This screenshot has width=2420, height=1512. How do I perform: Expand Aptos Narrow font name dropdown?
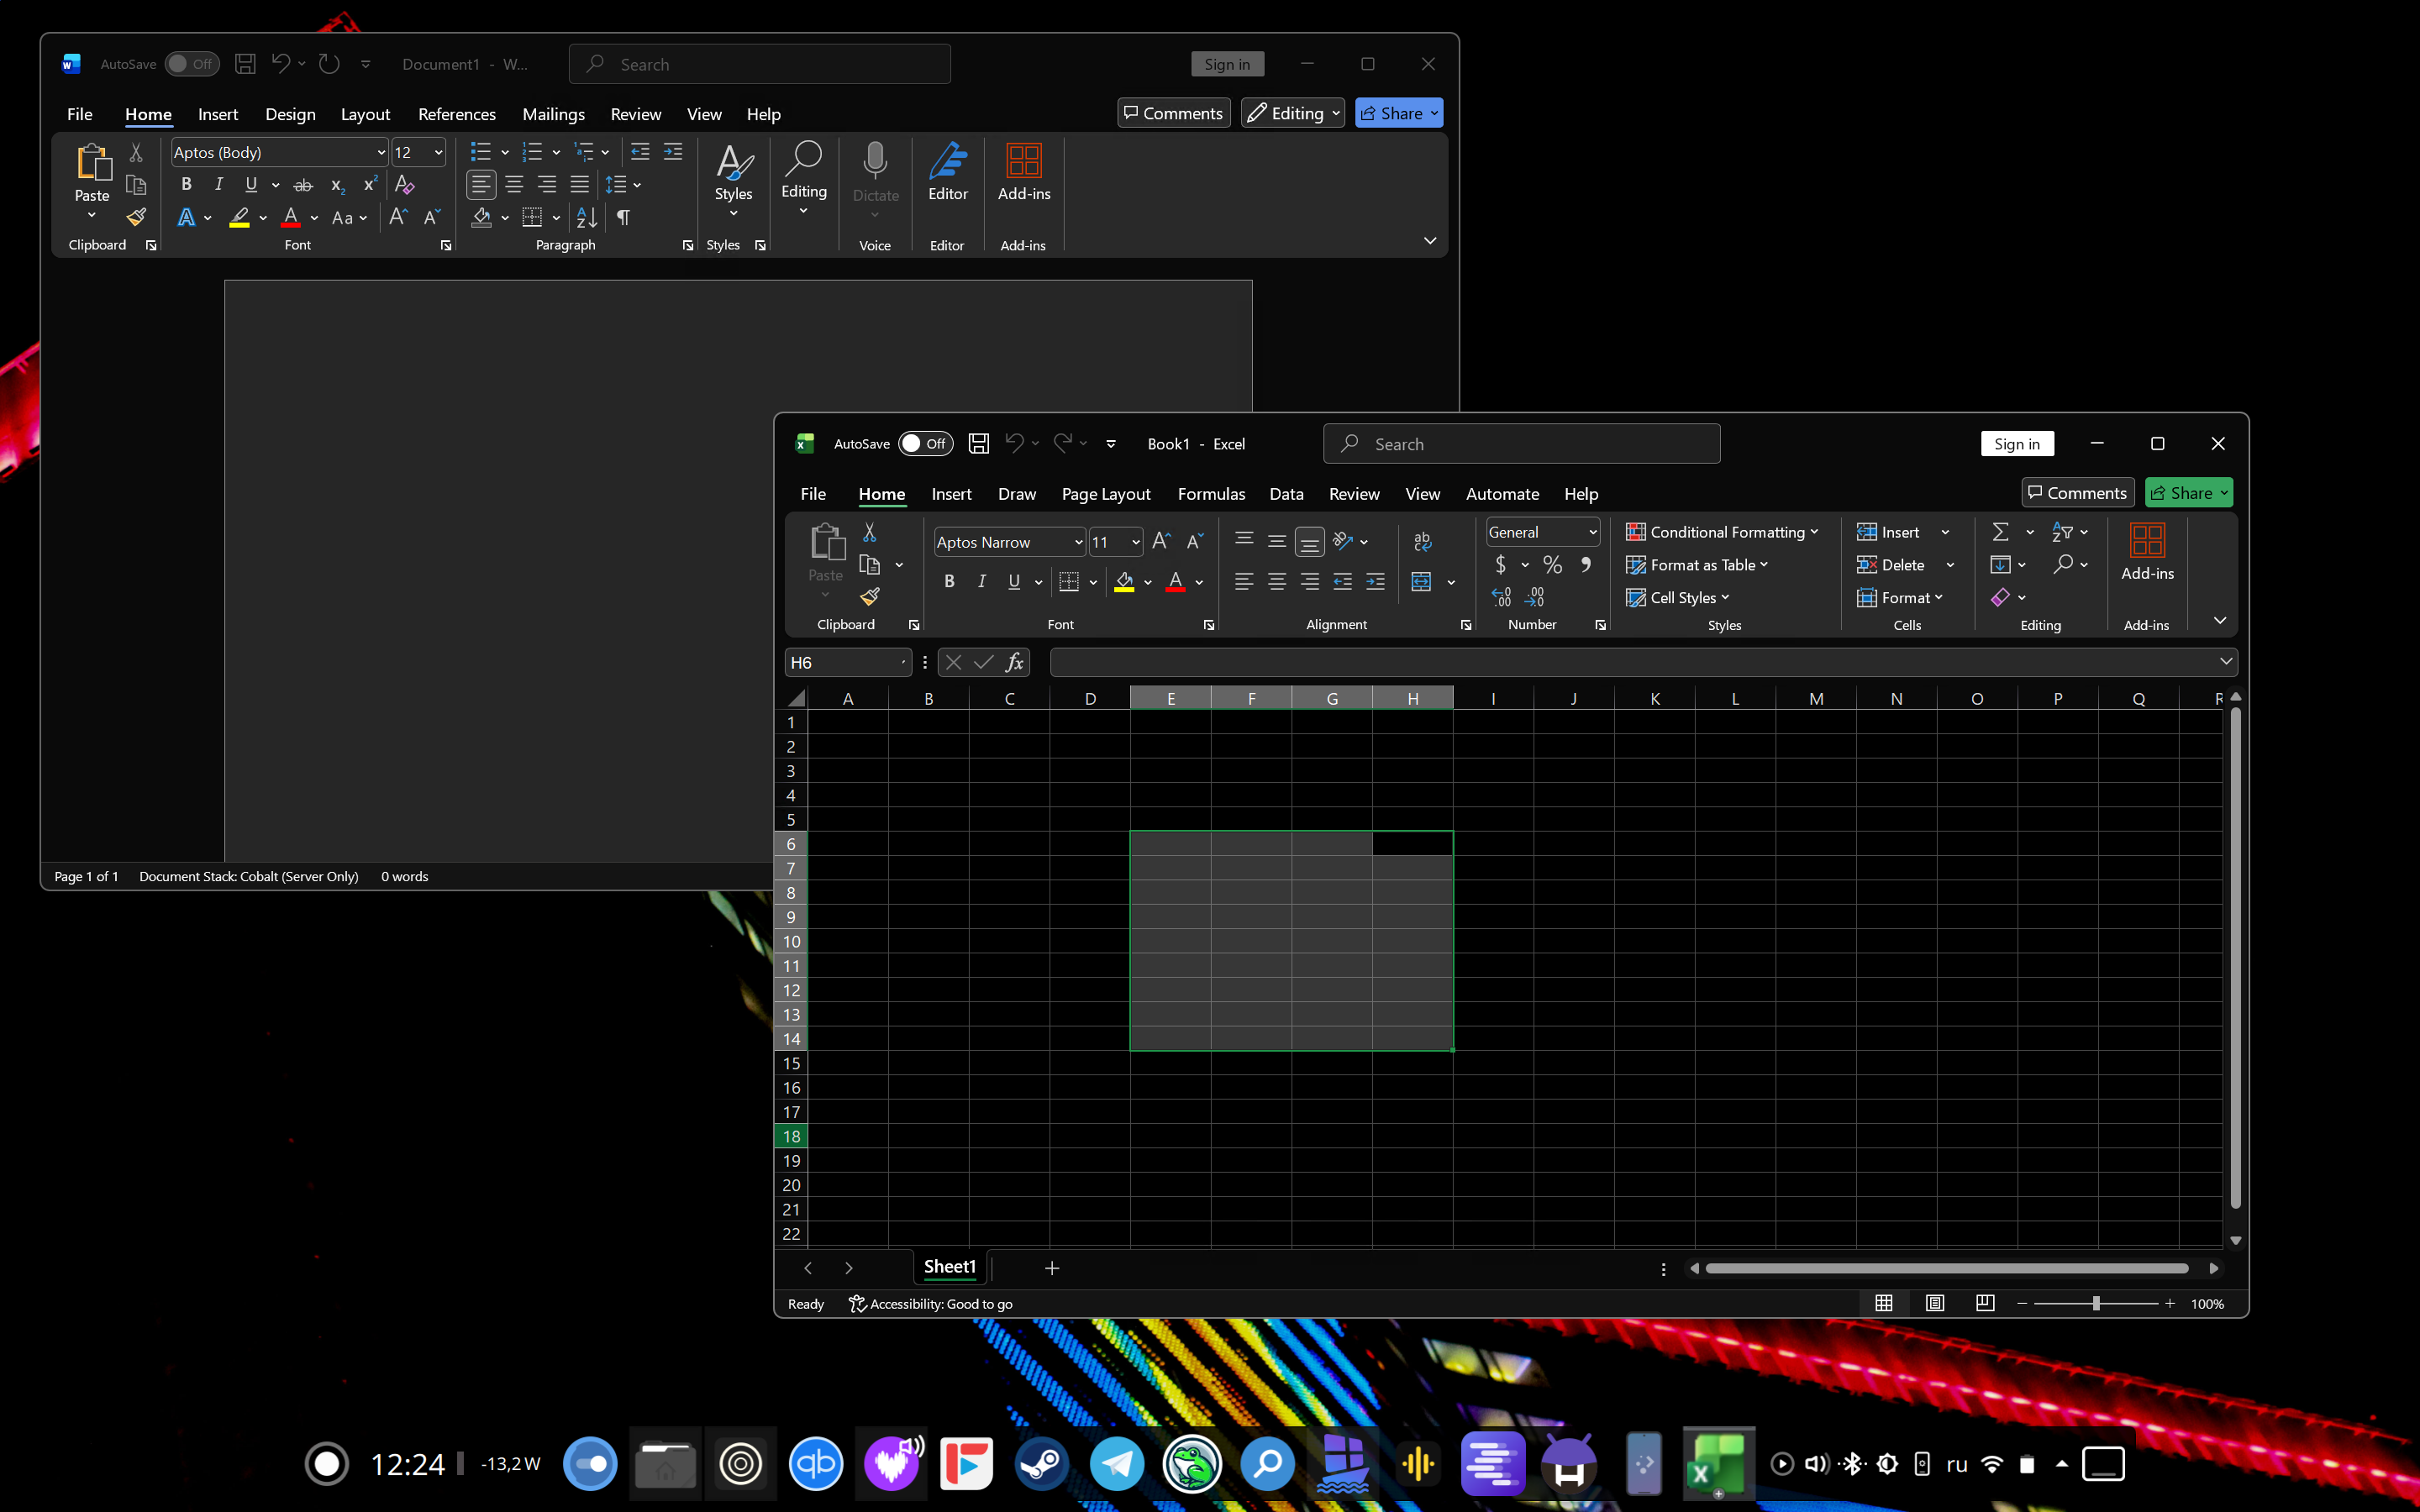(x=1078, y=542)
